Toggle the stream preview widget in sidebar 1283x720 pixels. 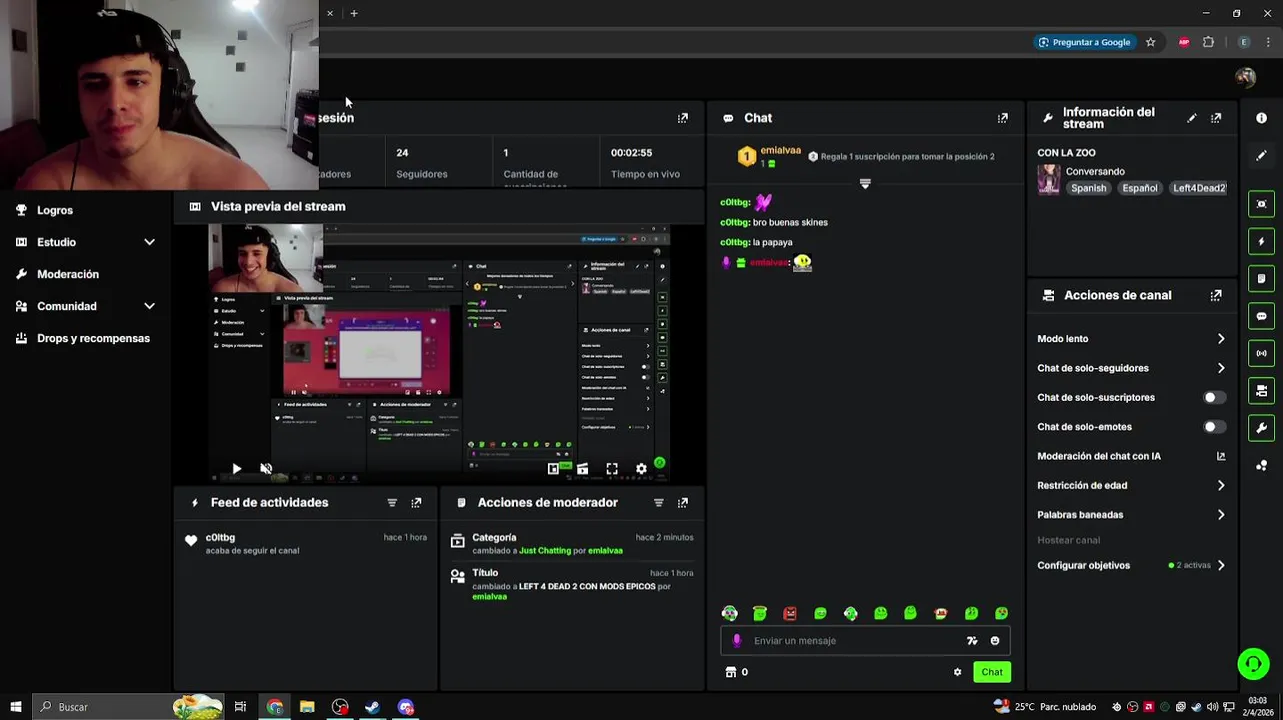point(1261,204)
